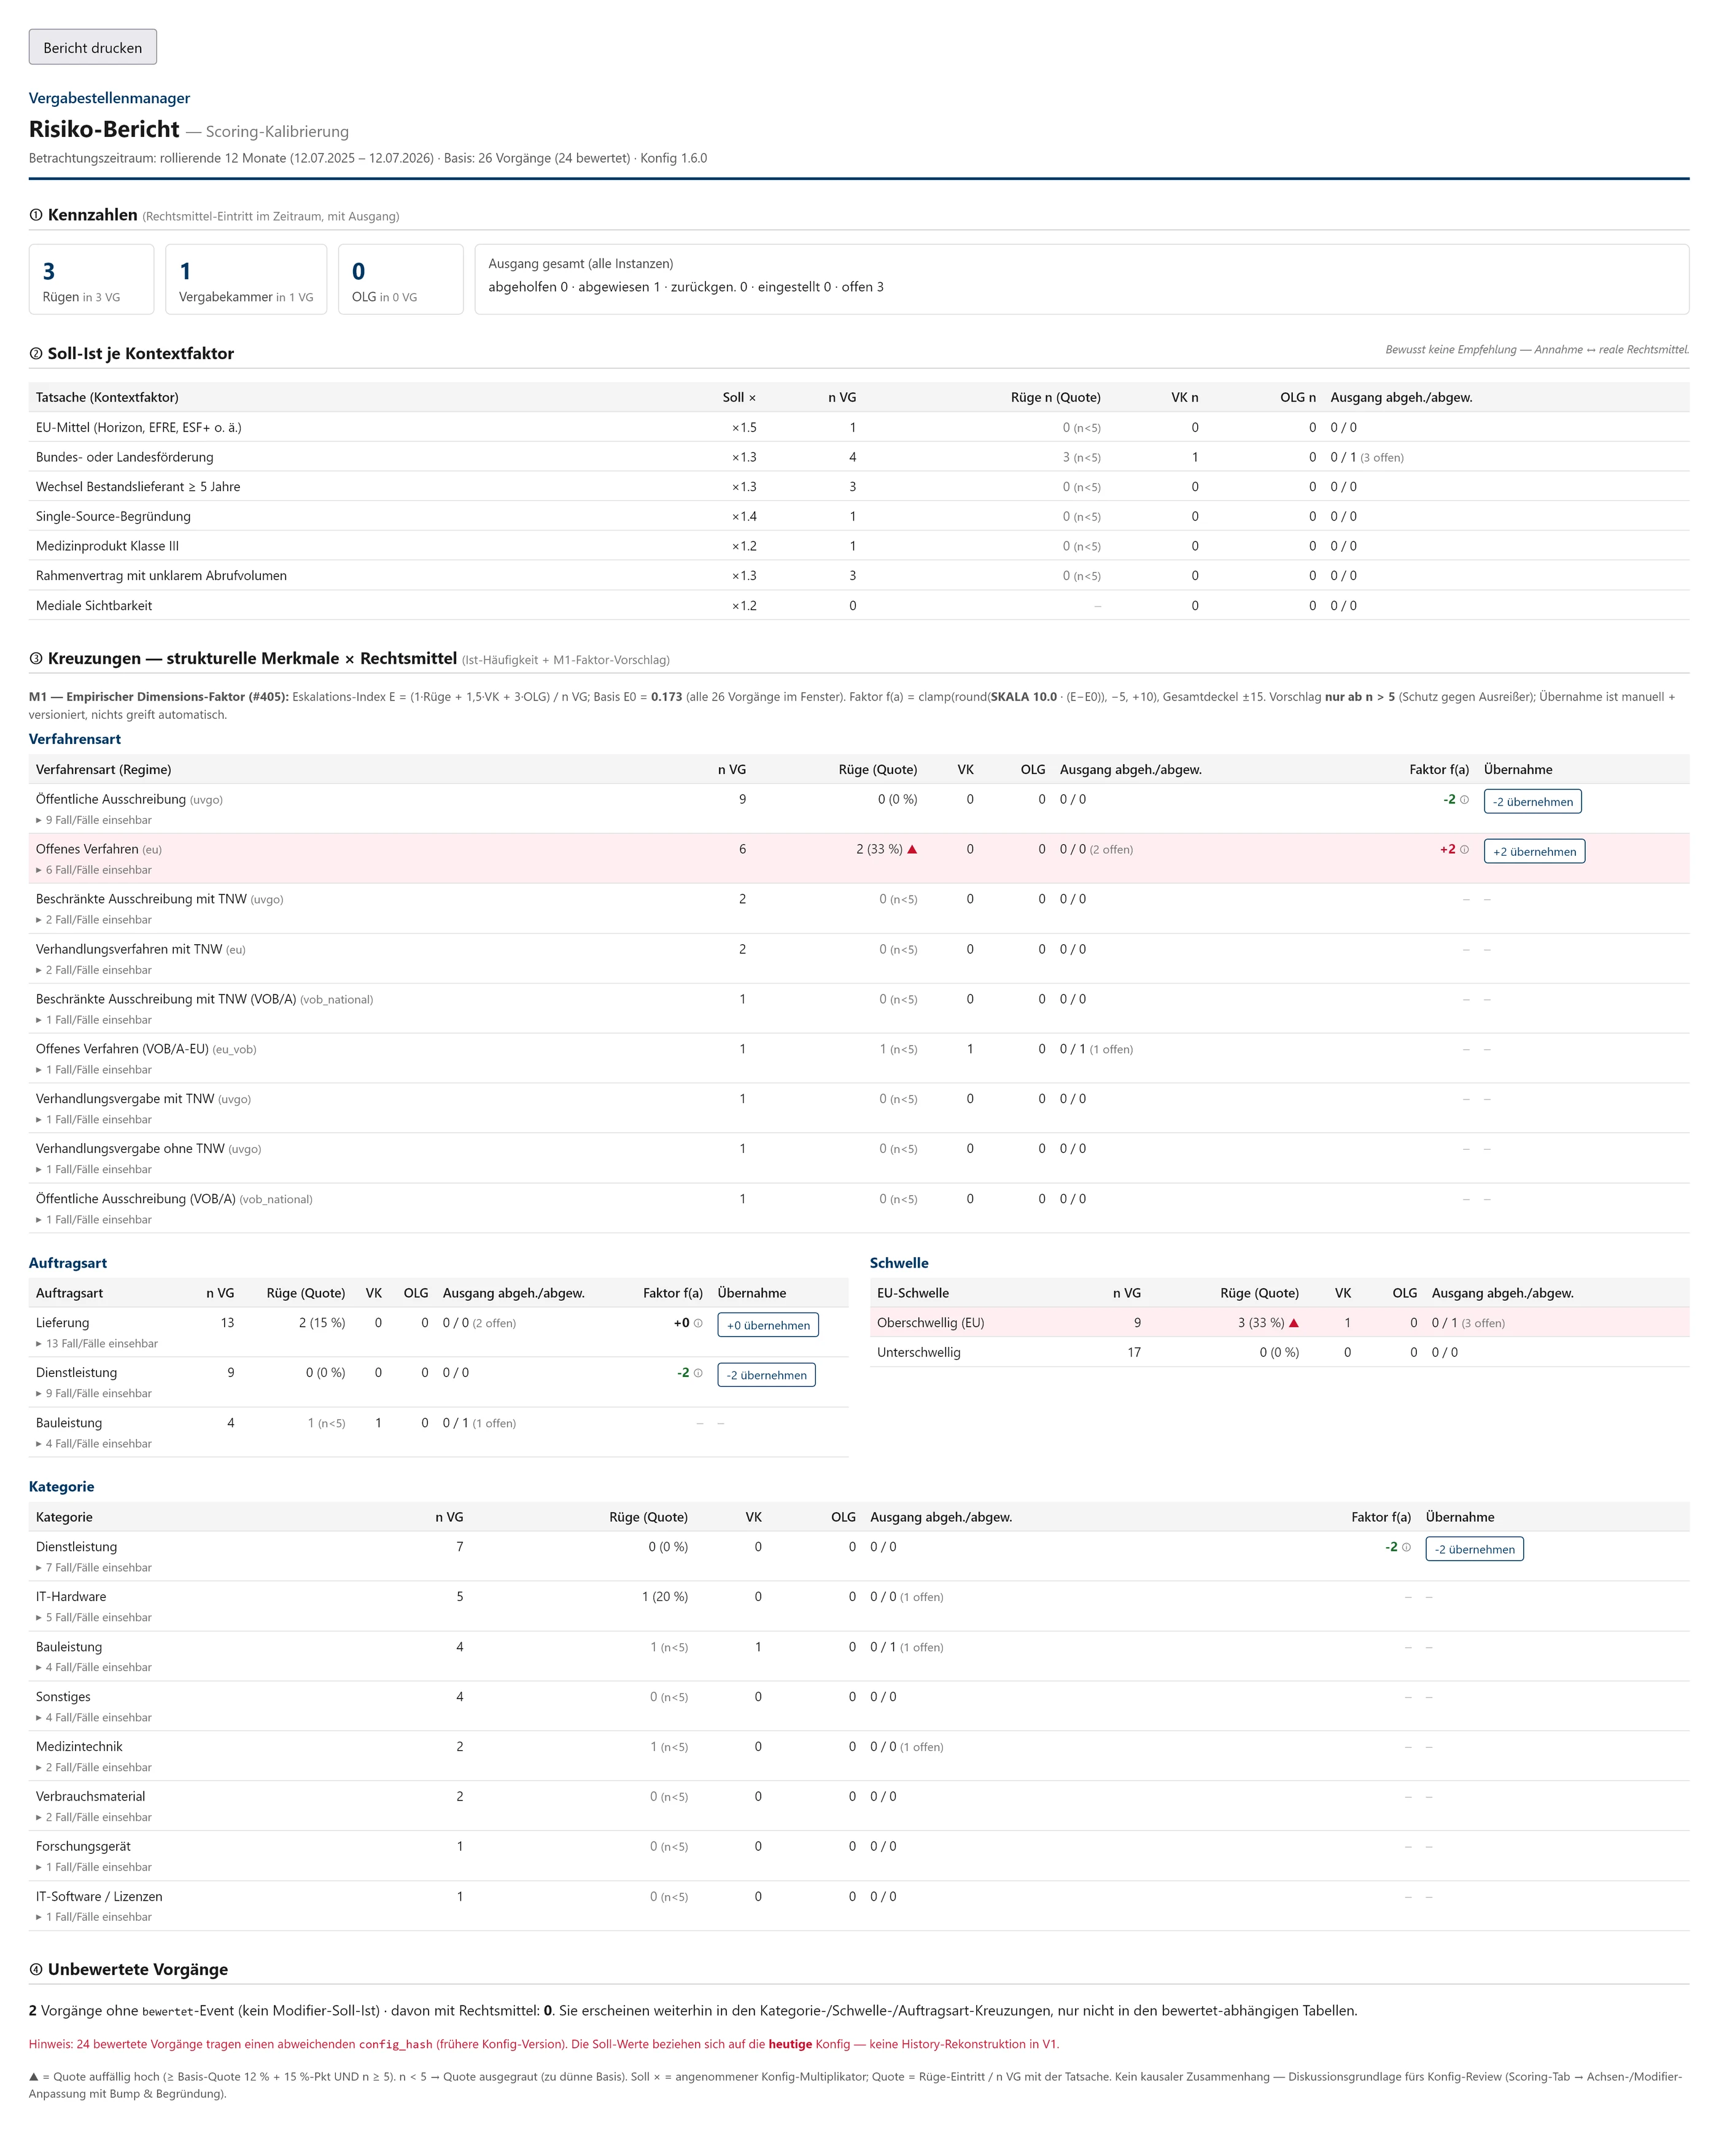The width and height of the screenshot is (1719, 2156).
Task: Apply +0 übernehmen for Lieferung
Action: tap(768, 1326)
